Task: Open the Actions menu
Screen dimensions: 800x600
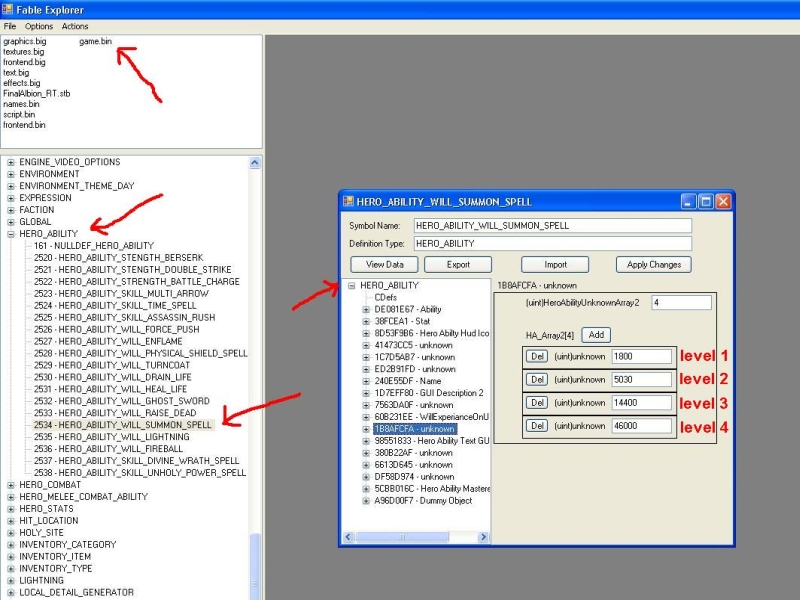Action: tap(75, 26)
